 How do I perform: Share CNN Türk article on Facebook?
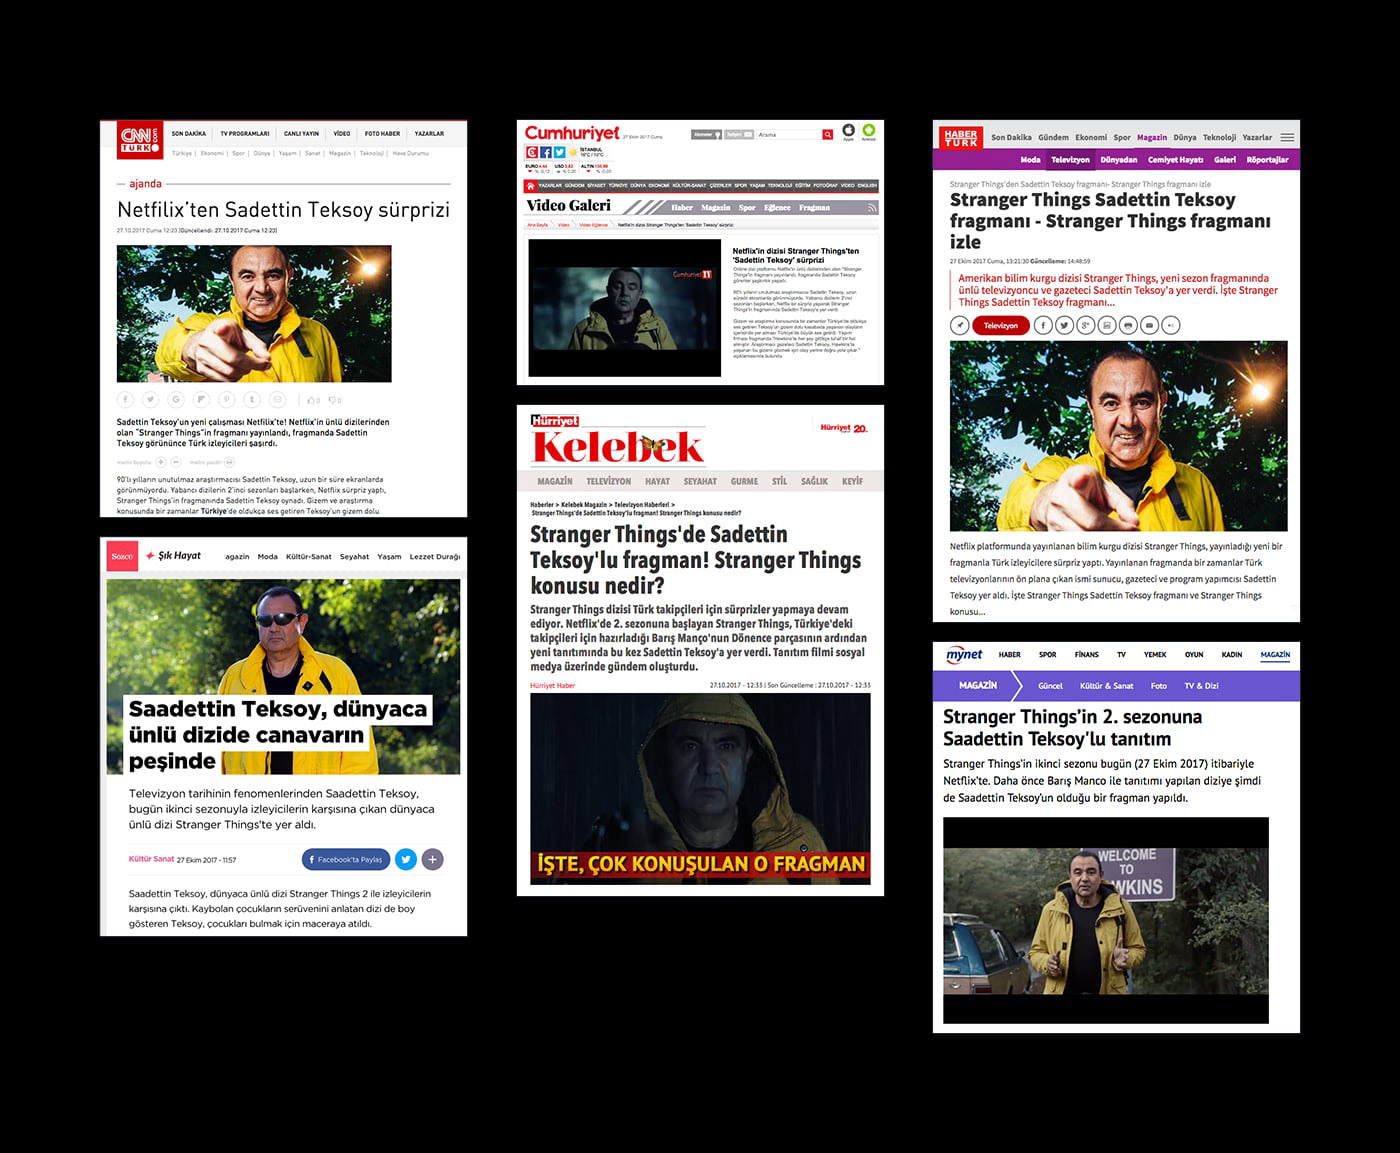(x=125, y=399)
